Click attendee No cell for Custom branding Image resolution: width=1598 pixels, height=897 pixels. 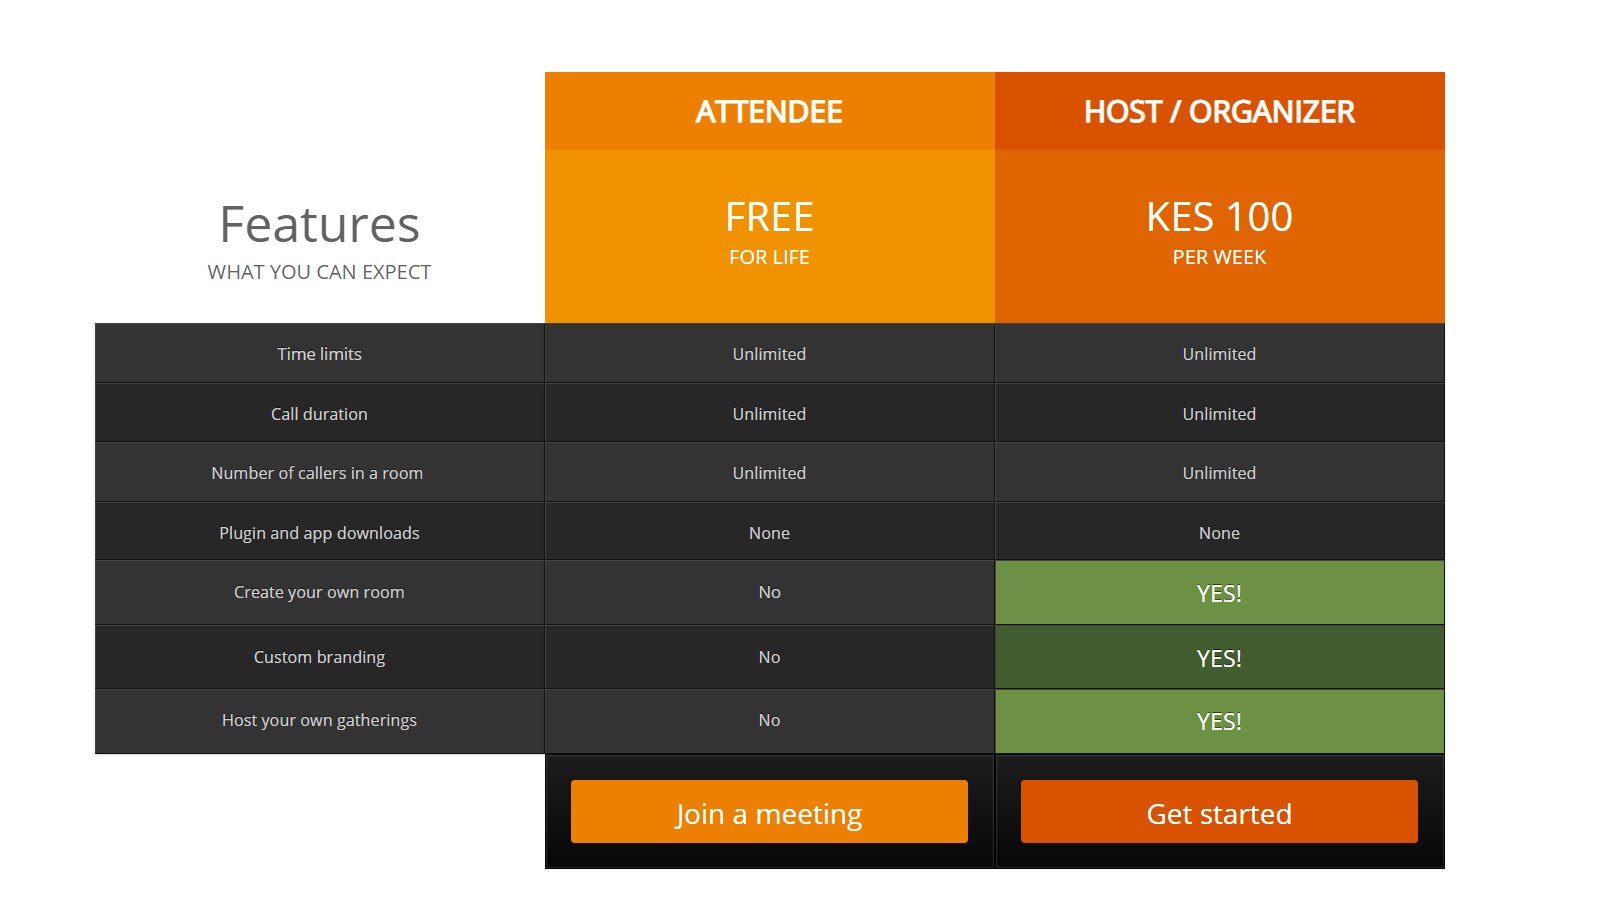coord(769,657)
